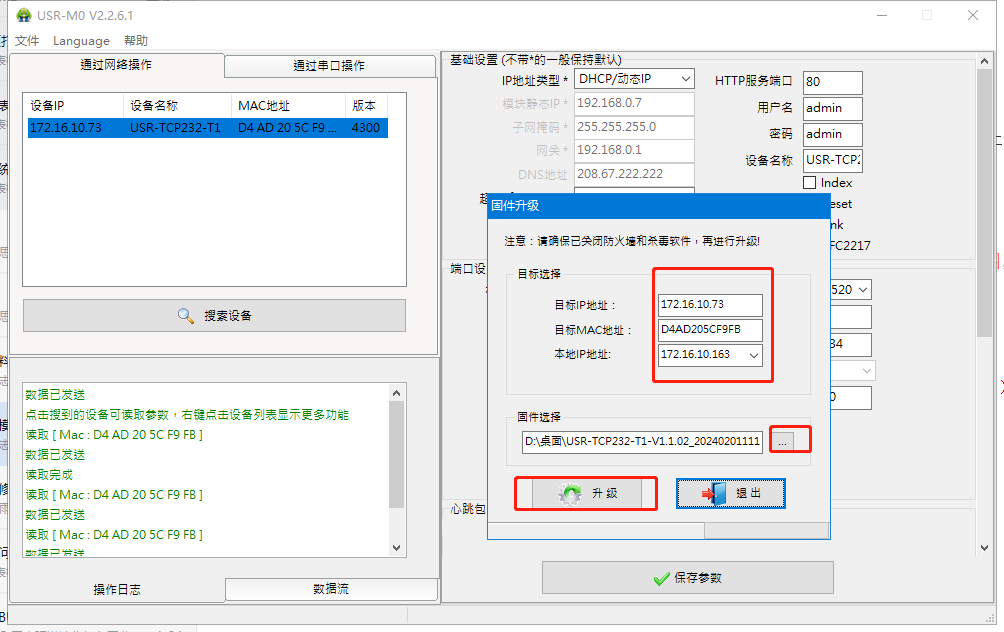Click the exit door icon in dialog
This screenshot has width=1004, height=632.
[x=713, y=494]
